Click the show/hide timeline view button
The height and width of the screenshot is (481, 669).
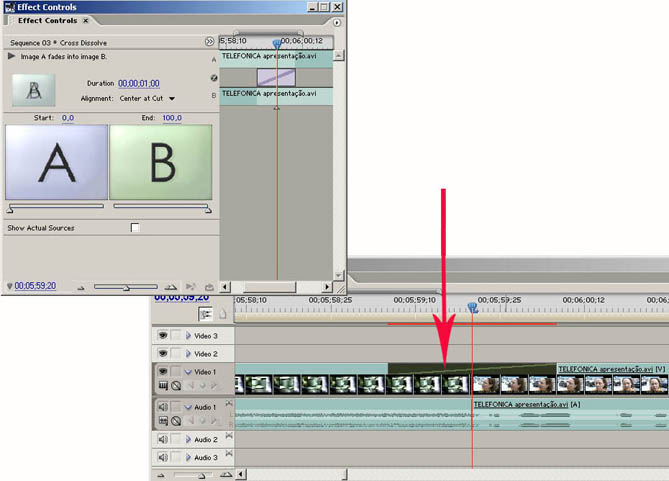209,42
